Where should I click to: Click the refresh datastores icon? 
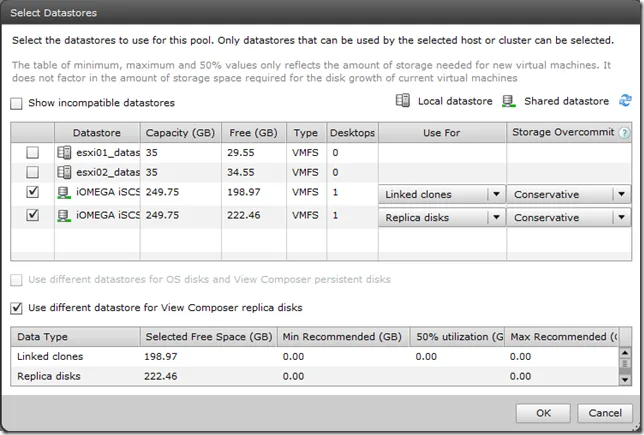point(625,100)
